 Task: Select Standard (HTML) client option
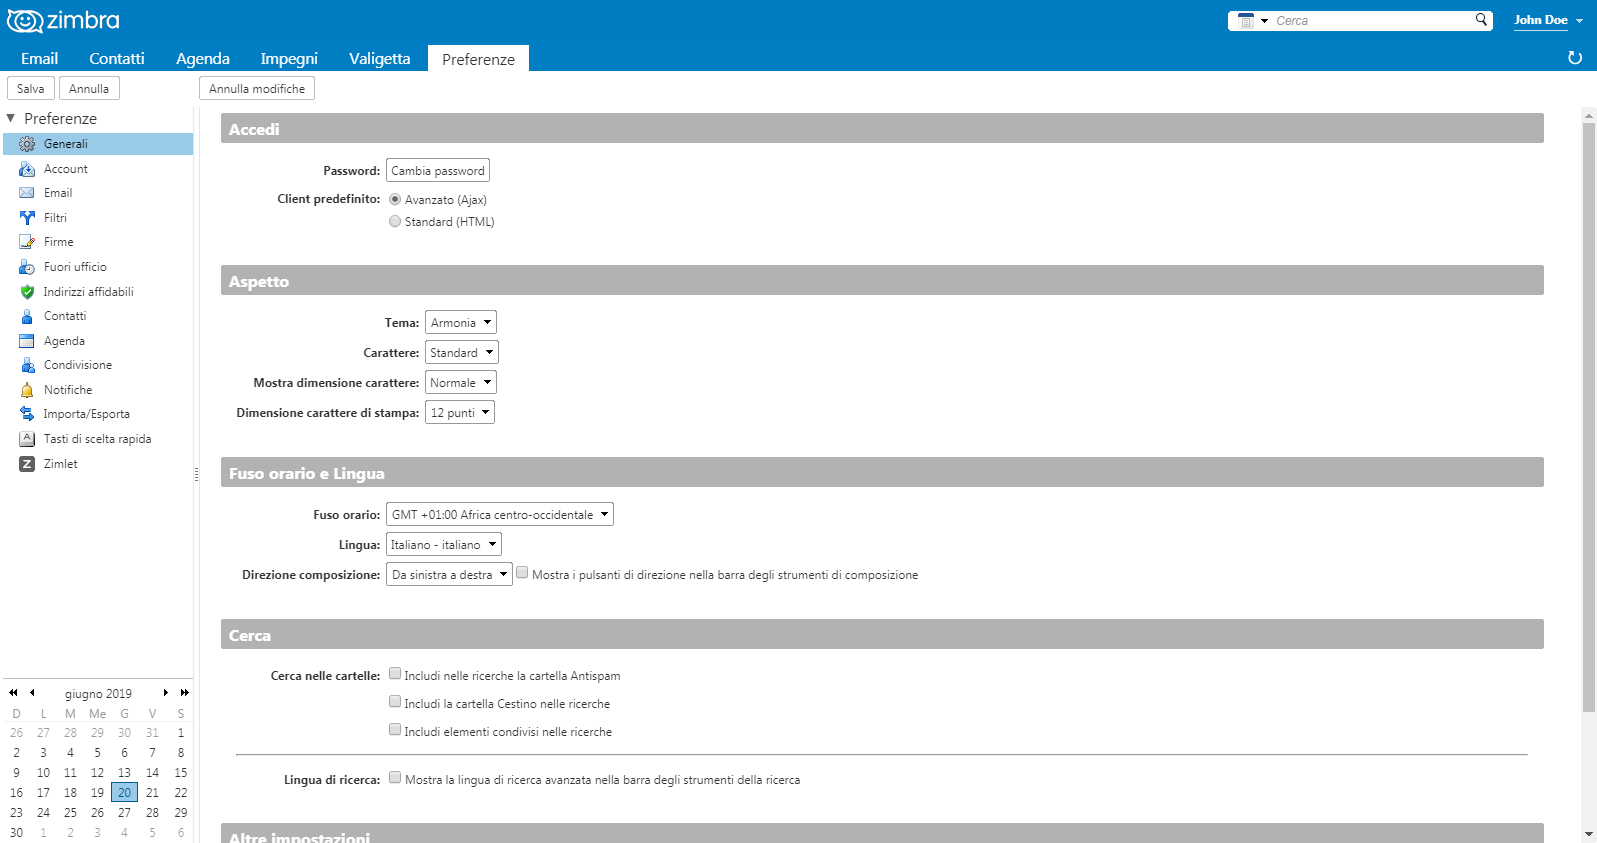[x=395, y=221]
